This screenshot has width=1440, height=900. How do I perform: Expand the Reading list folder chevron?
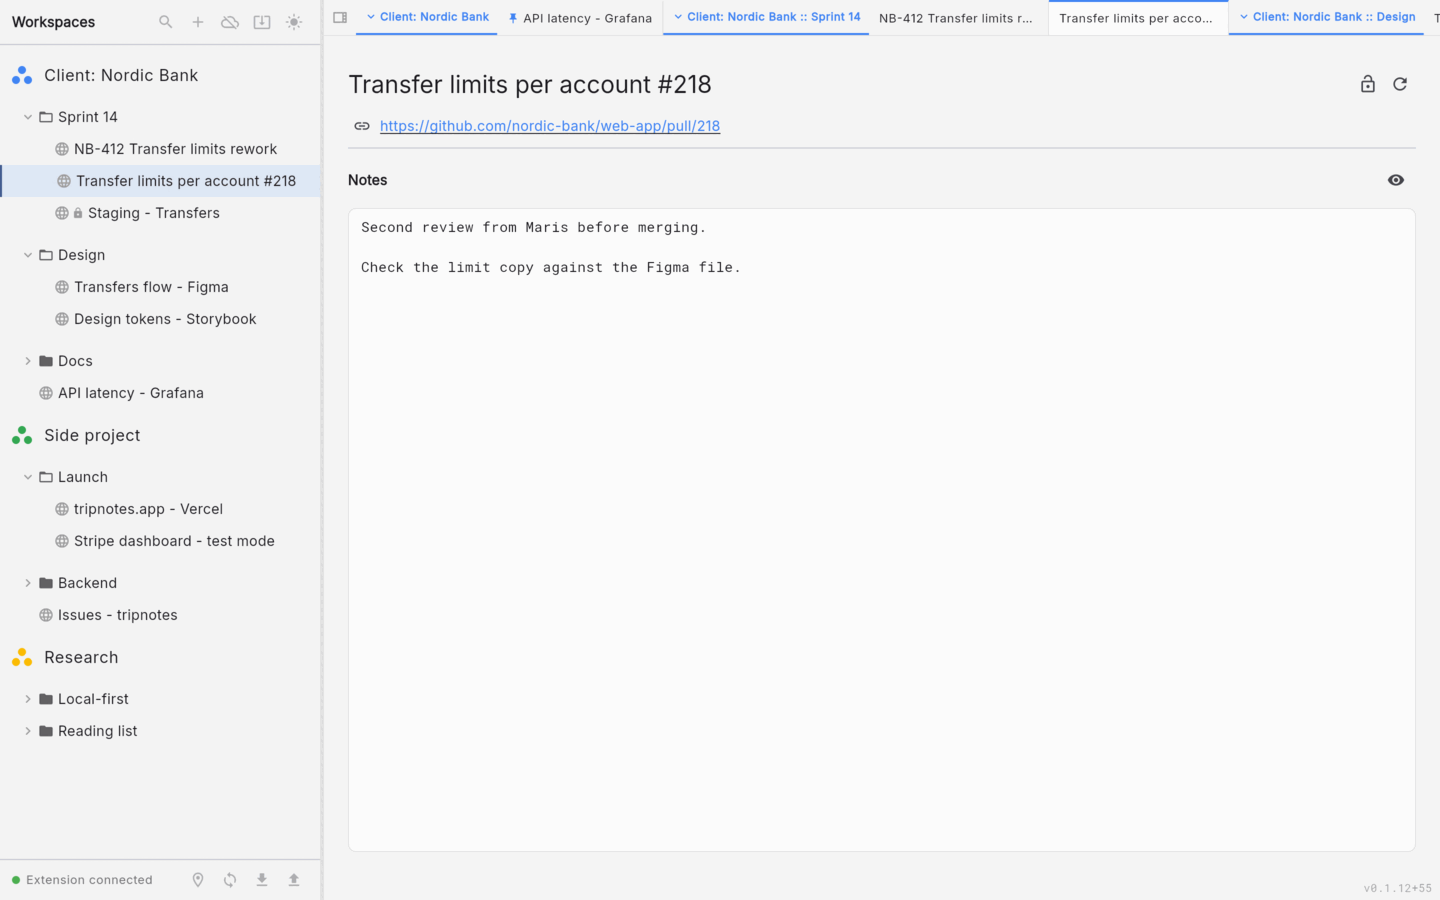tap(28, 731)
